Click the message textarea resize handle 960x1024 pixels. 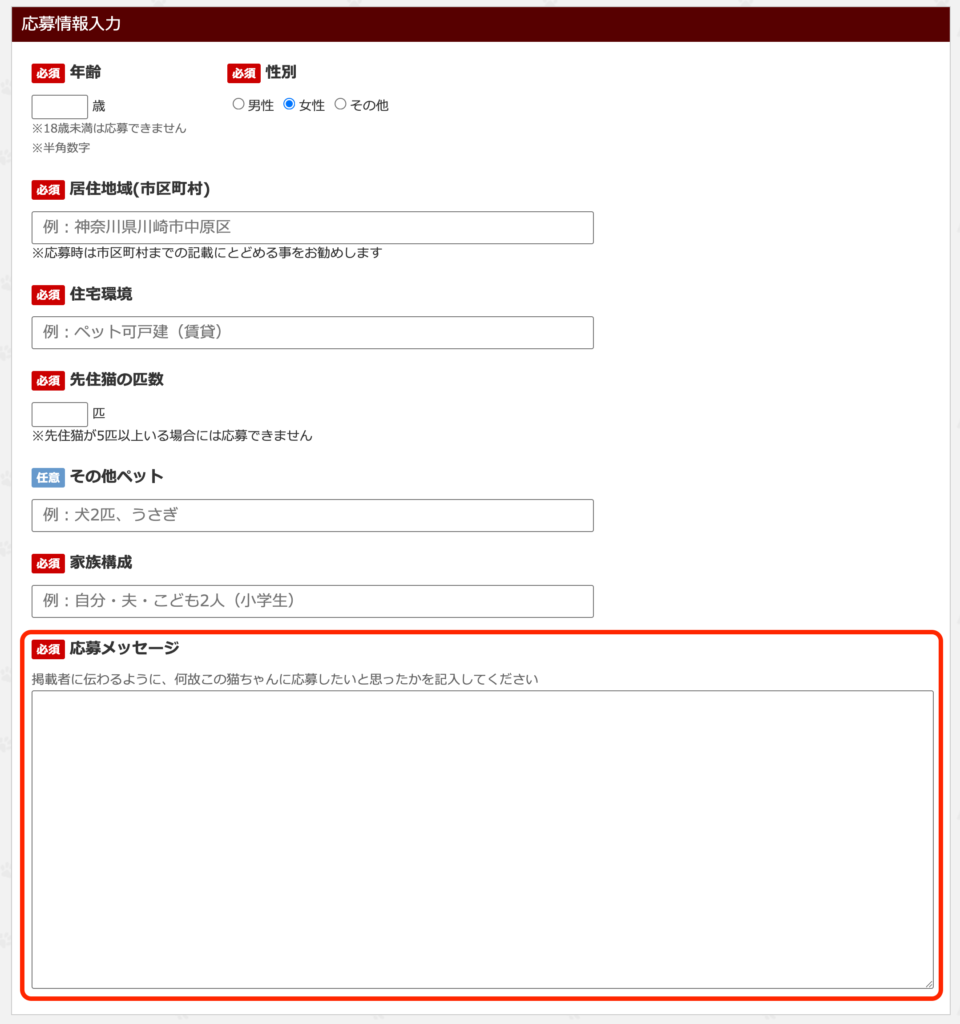[928, 984]
